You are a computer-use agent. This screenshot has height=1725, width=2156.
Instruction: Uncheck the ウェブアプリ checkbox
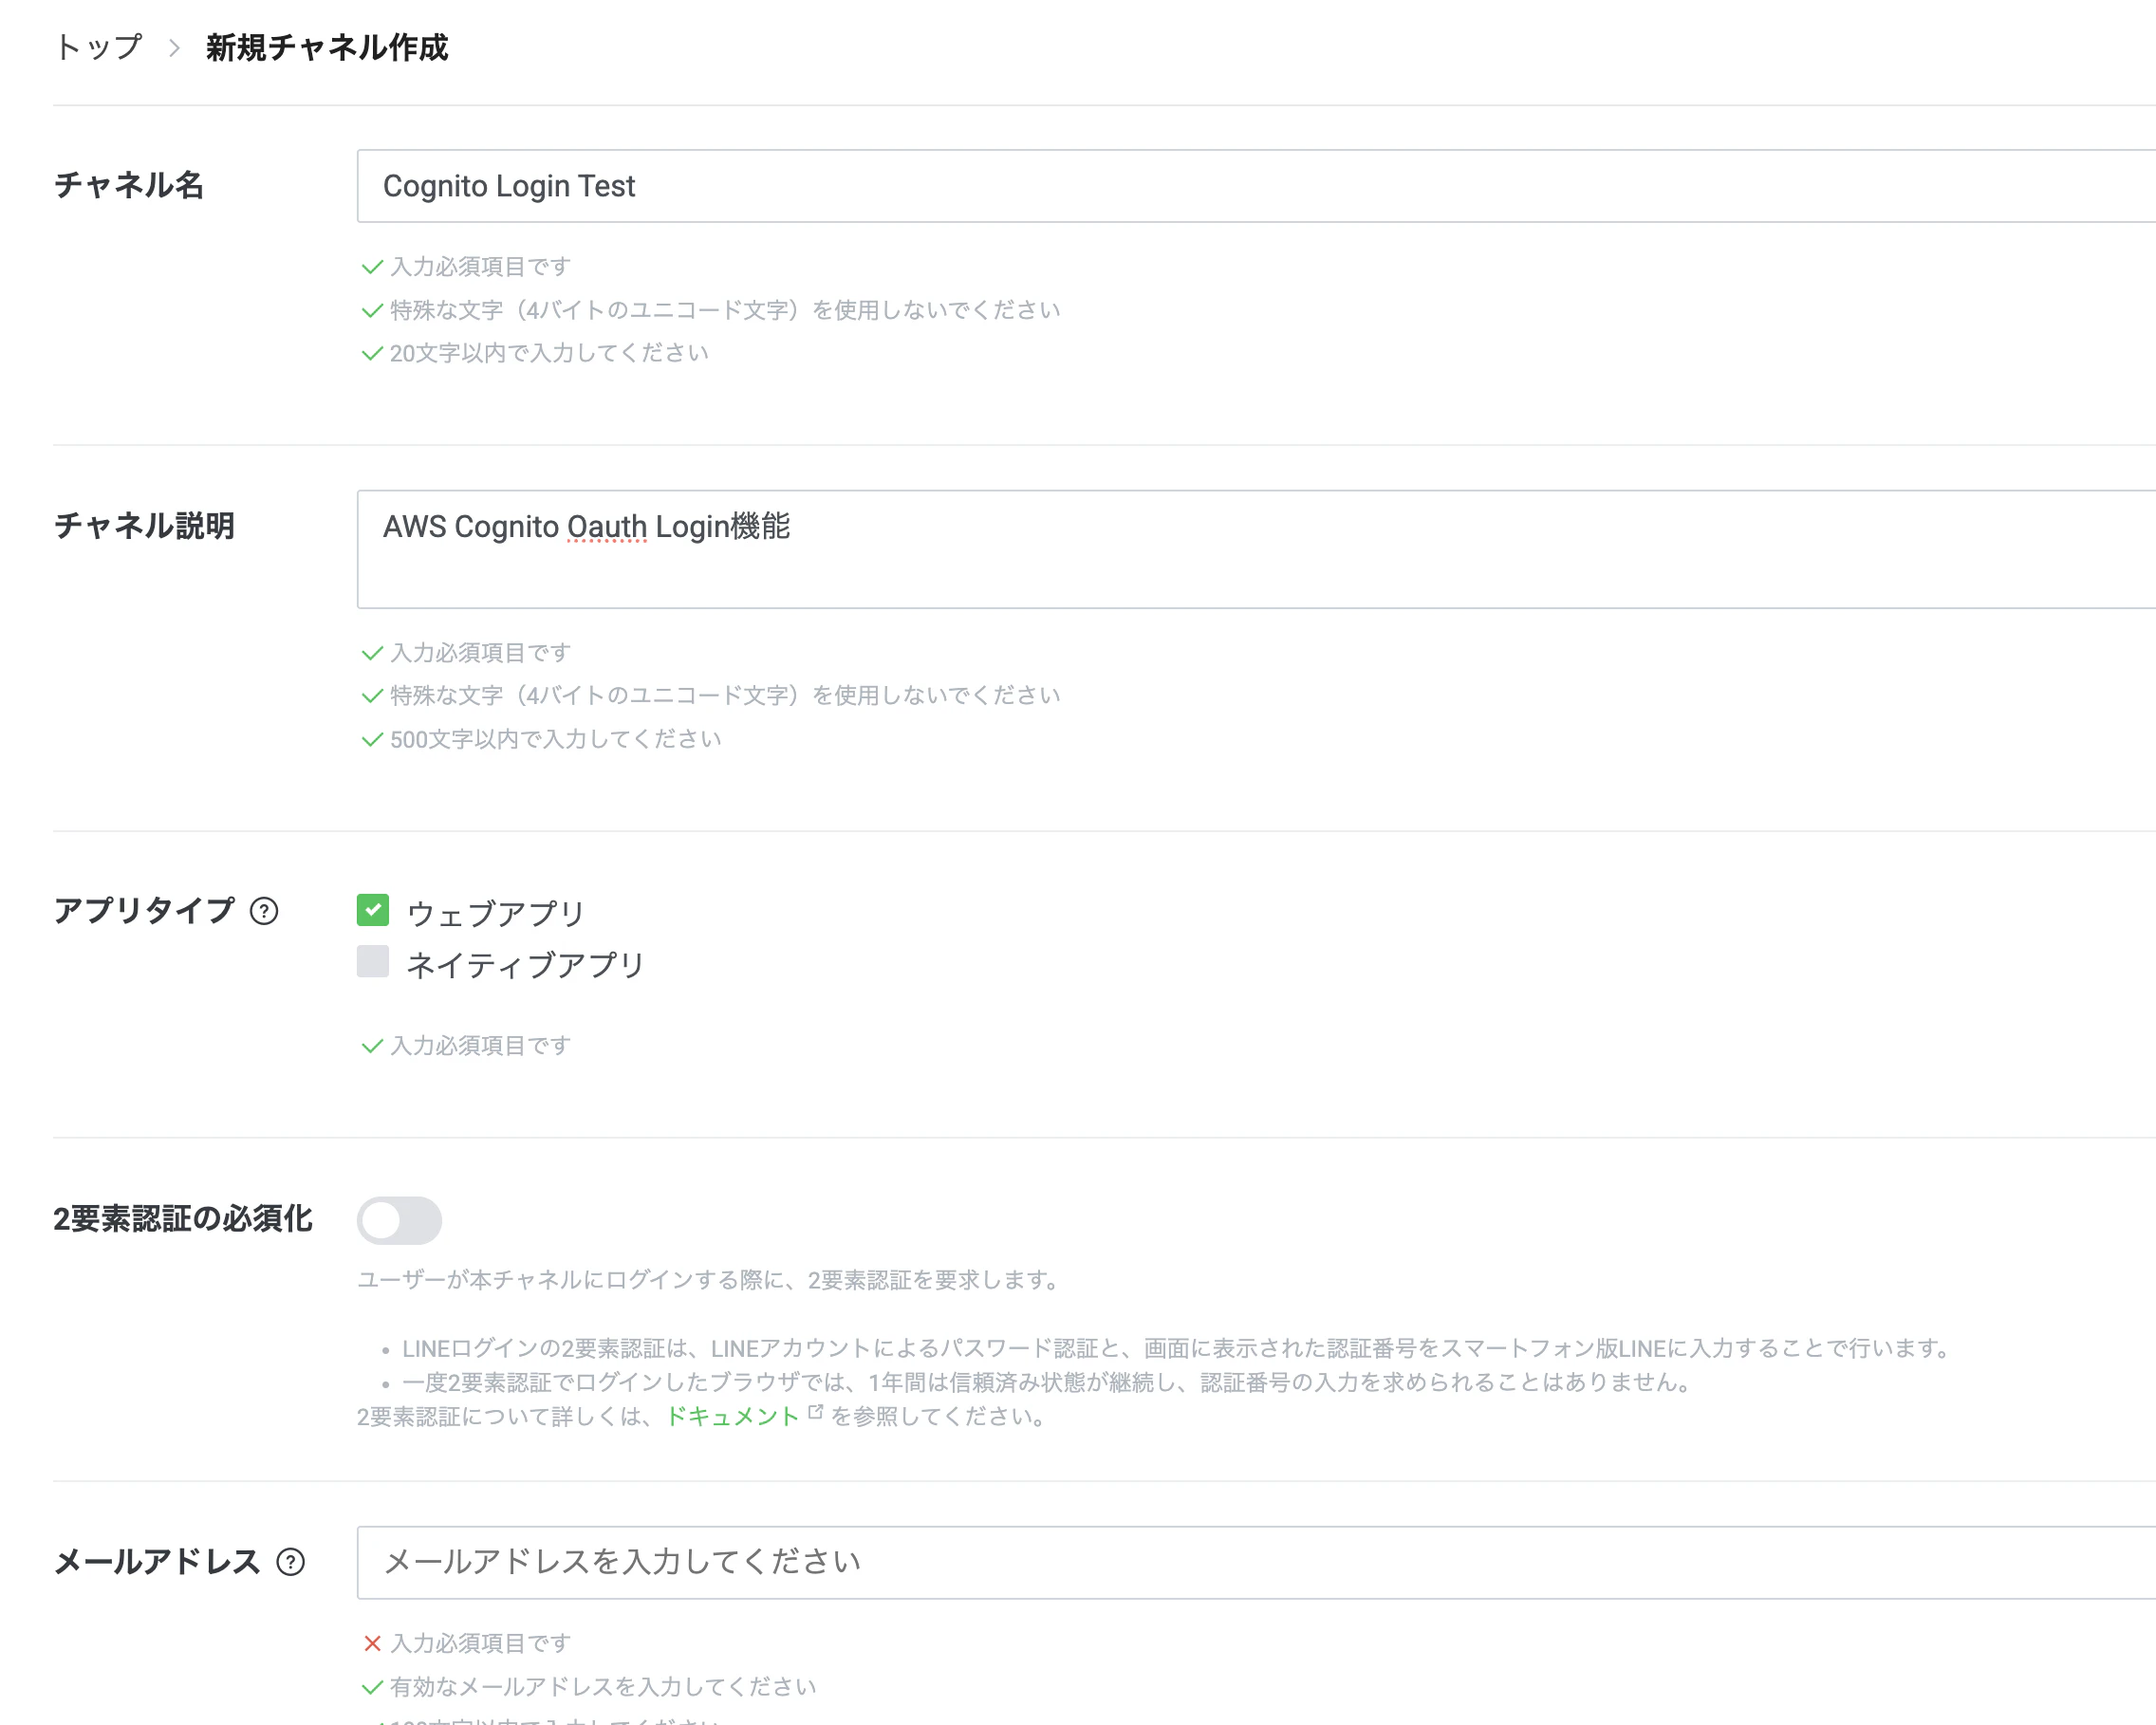point(373,910)
